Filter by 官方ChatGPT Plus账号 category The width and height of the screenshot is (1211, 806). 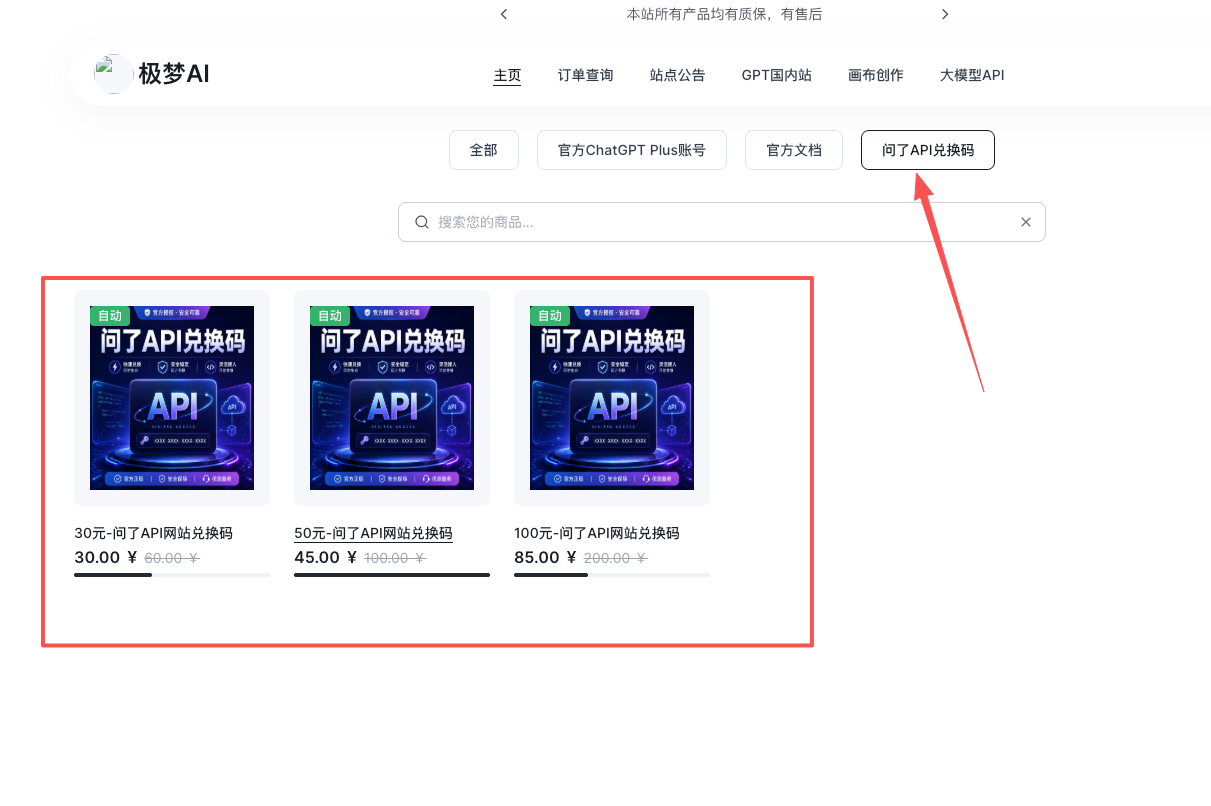631,150
